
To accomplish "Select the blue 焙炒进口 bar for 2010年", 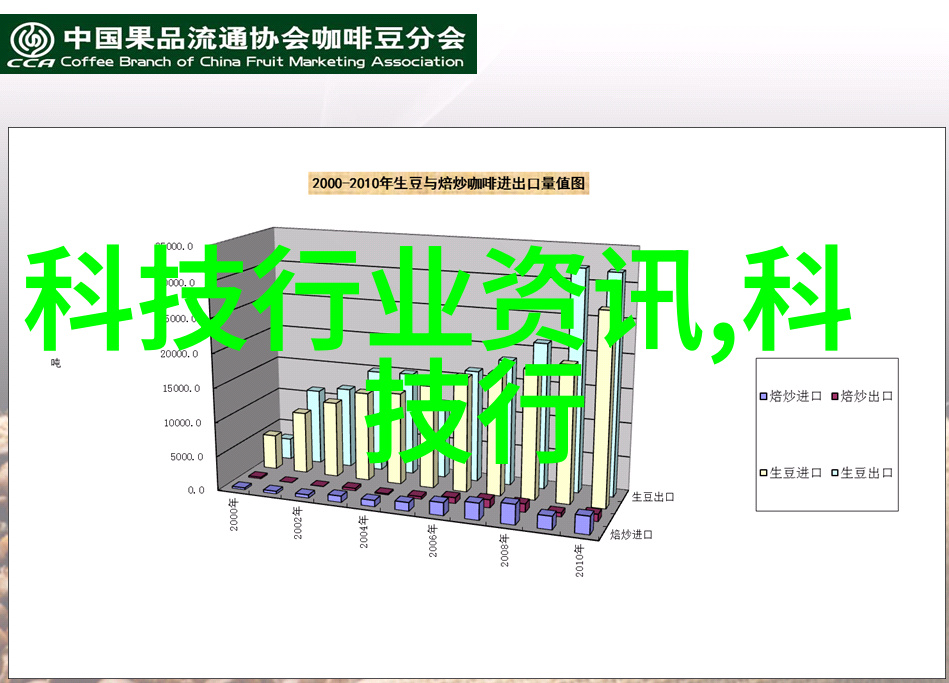I will 585,523.
